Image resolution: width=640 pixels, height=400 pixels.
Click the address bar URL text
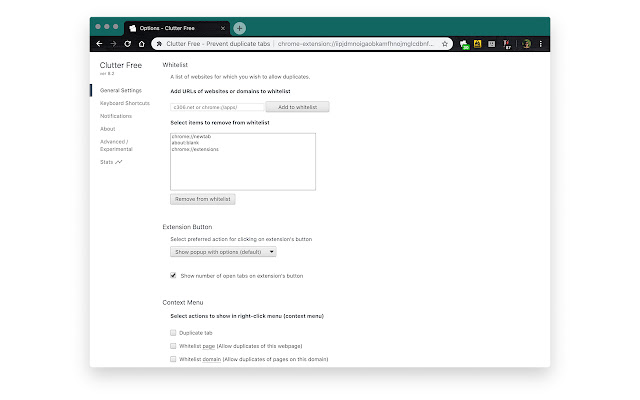[x=356, y=44]
